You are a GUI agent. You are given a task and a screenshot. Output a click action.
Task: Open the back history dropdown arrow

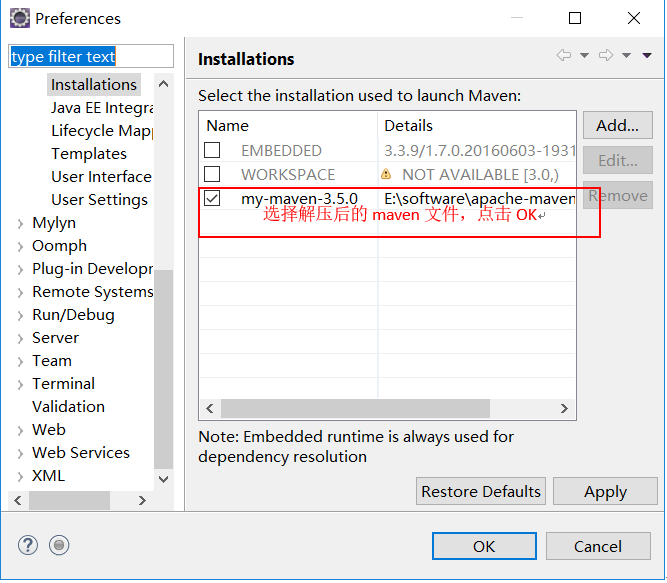click(x=585, y=55)
